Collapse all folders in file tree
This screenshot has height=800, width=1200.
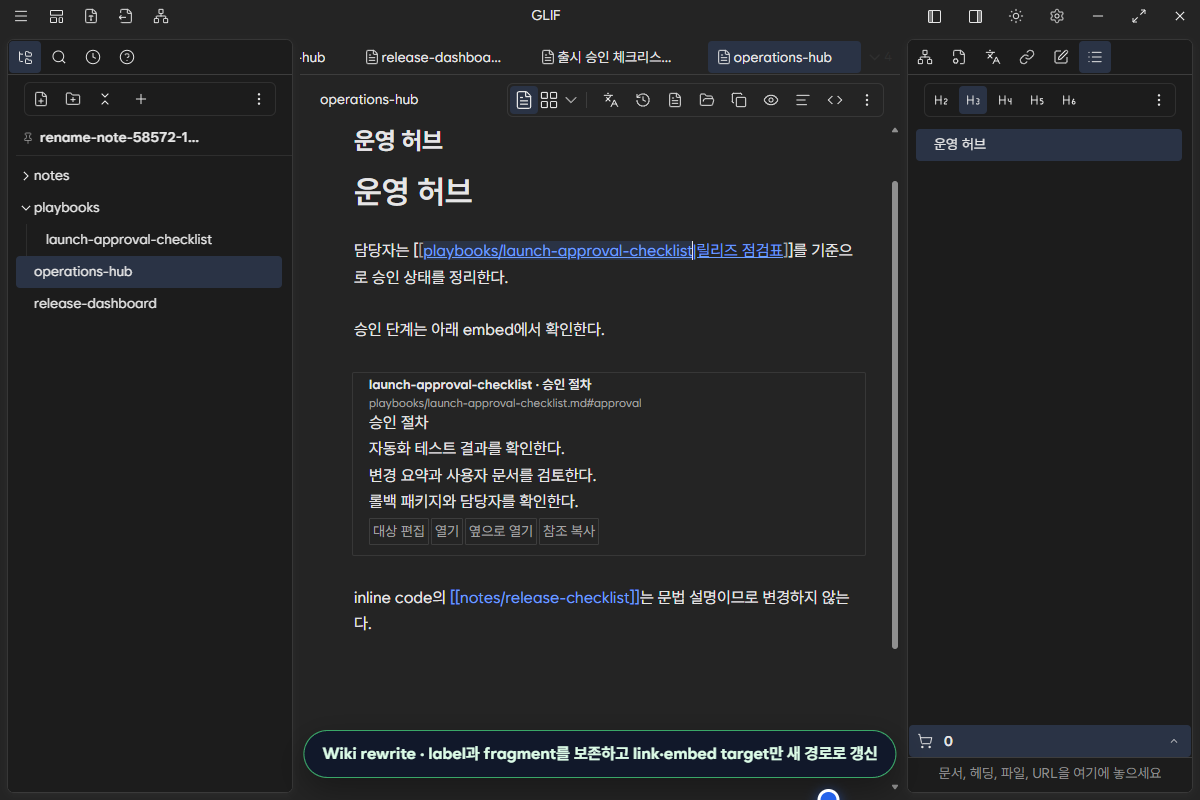tap(105, 99)
